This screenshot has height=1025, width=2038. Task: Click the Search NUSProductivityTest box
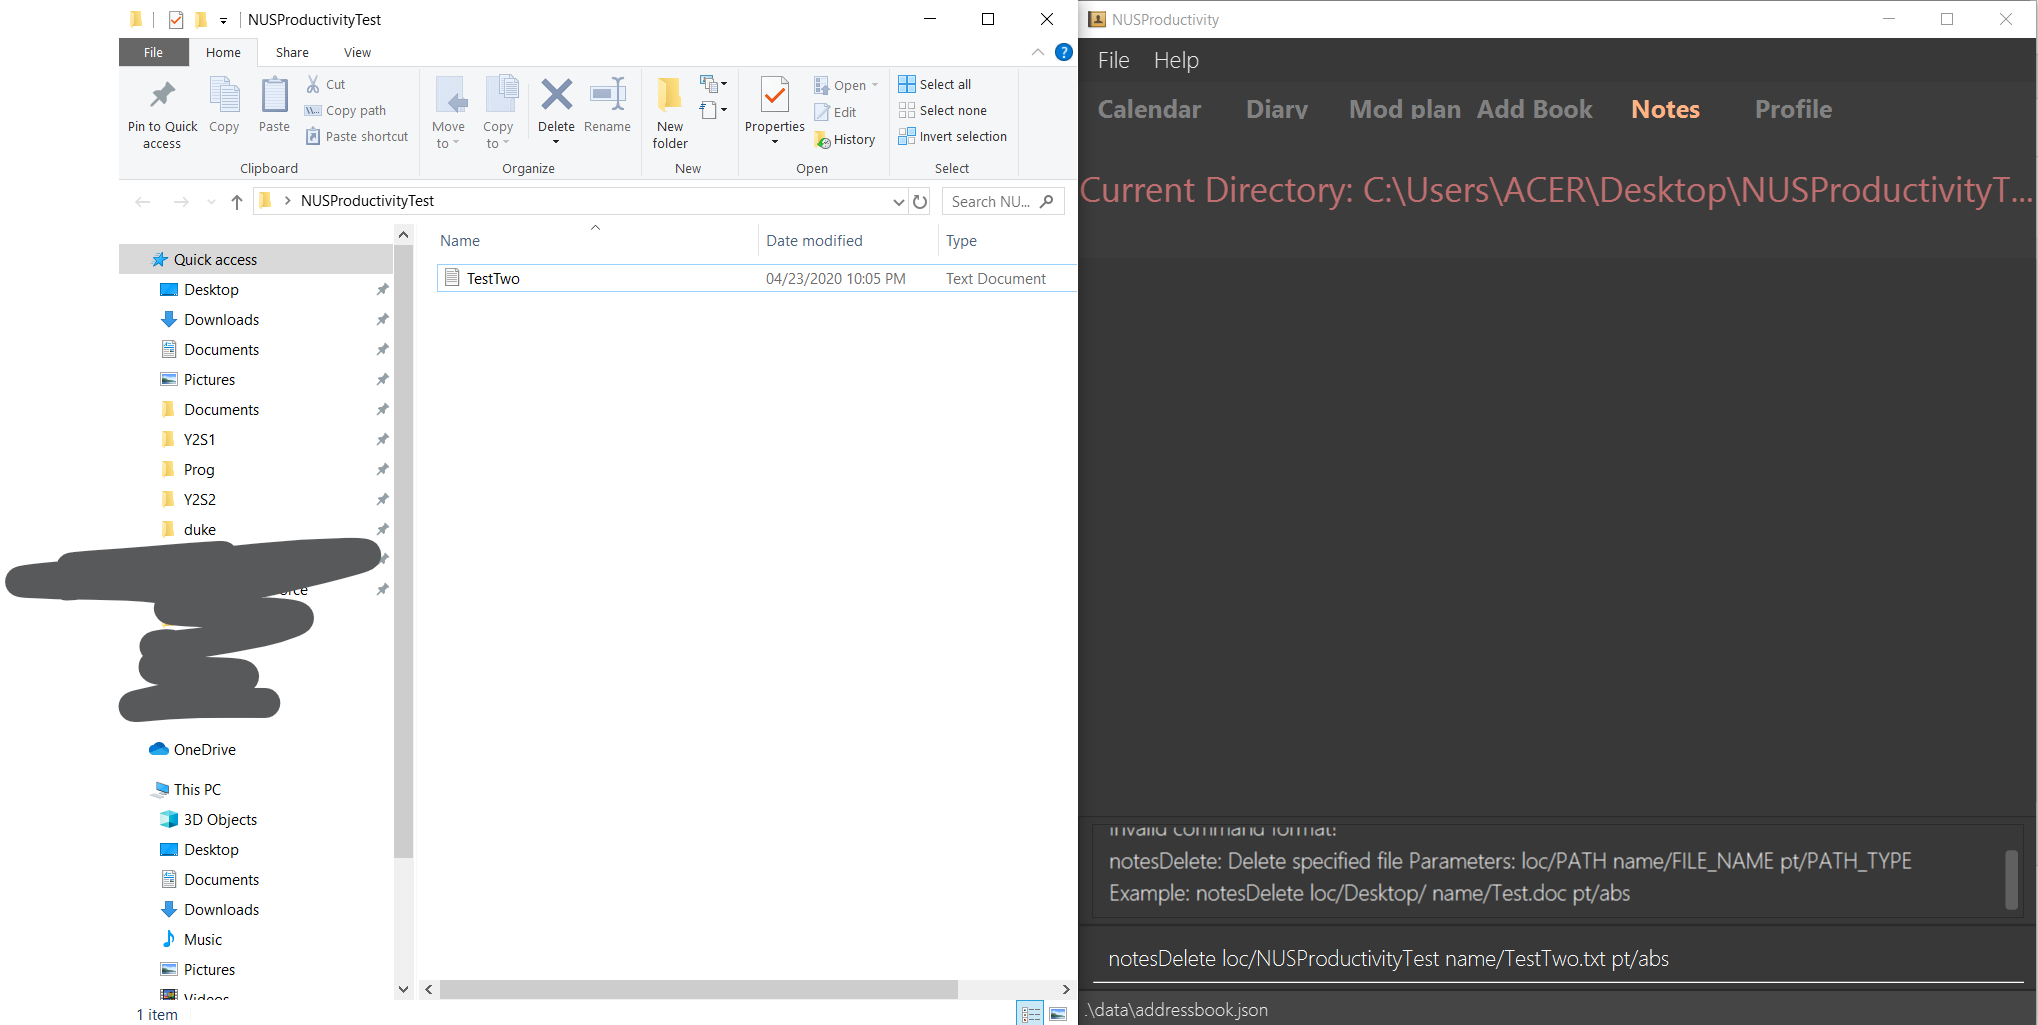pos(1003,202)
